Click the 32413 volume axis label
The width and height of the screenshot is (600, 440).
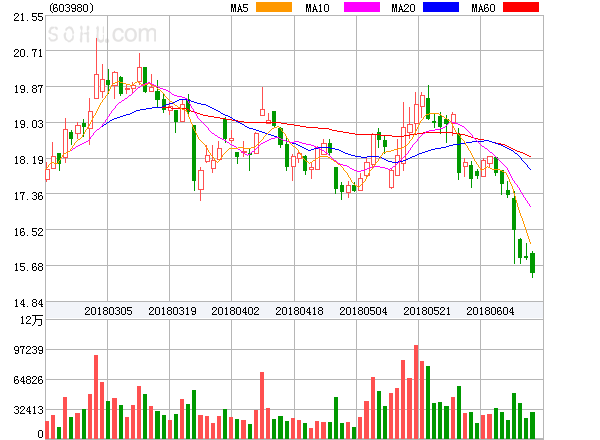(x=28, y=411)
